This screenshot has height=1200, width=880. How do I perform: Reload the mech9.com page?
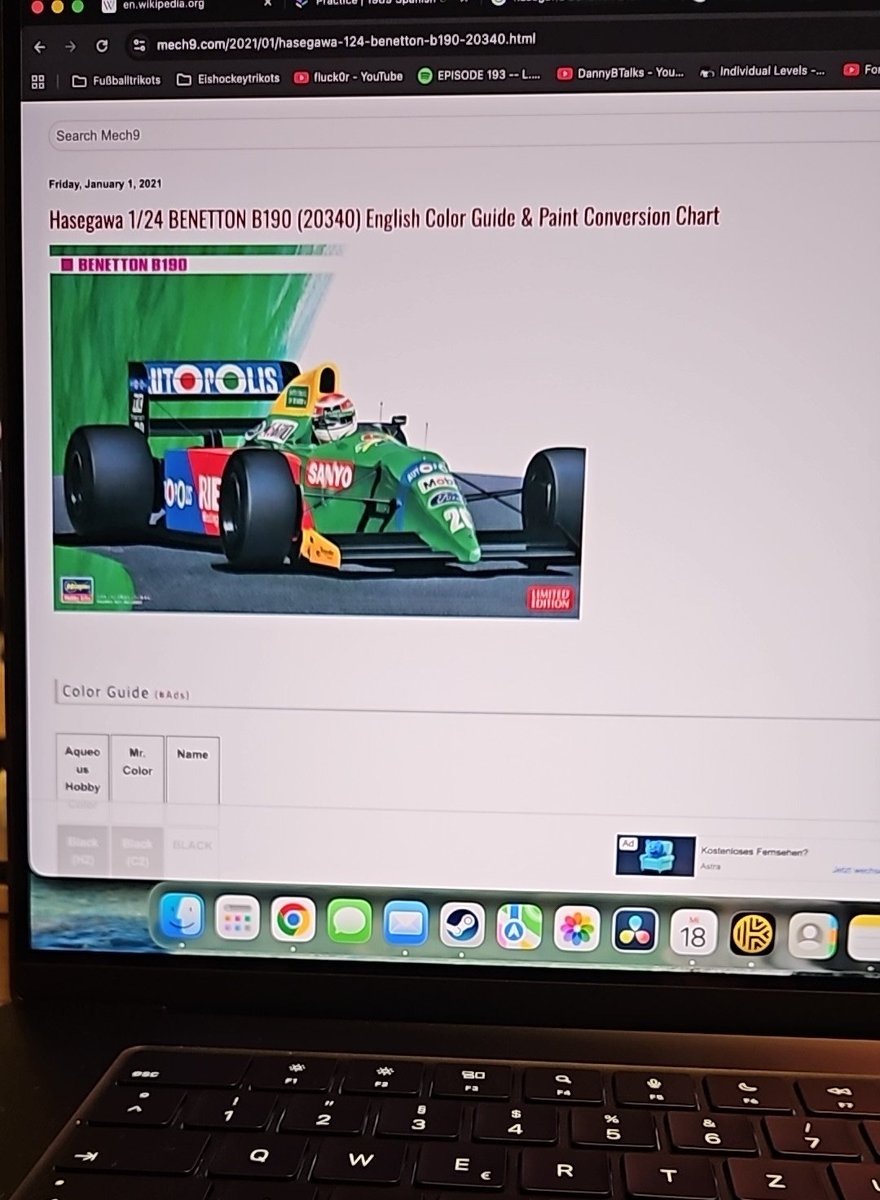click(102, 45)
